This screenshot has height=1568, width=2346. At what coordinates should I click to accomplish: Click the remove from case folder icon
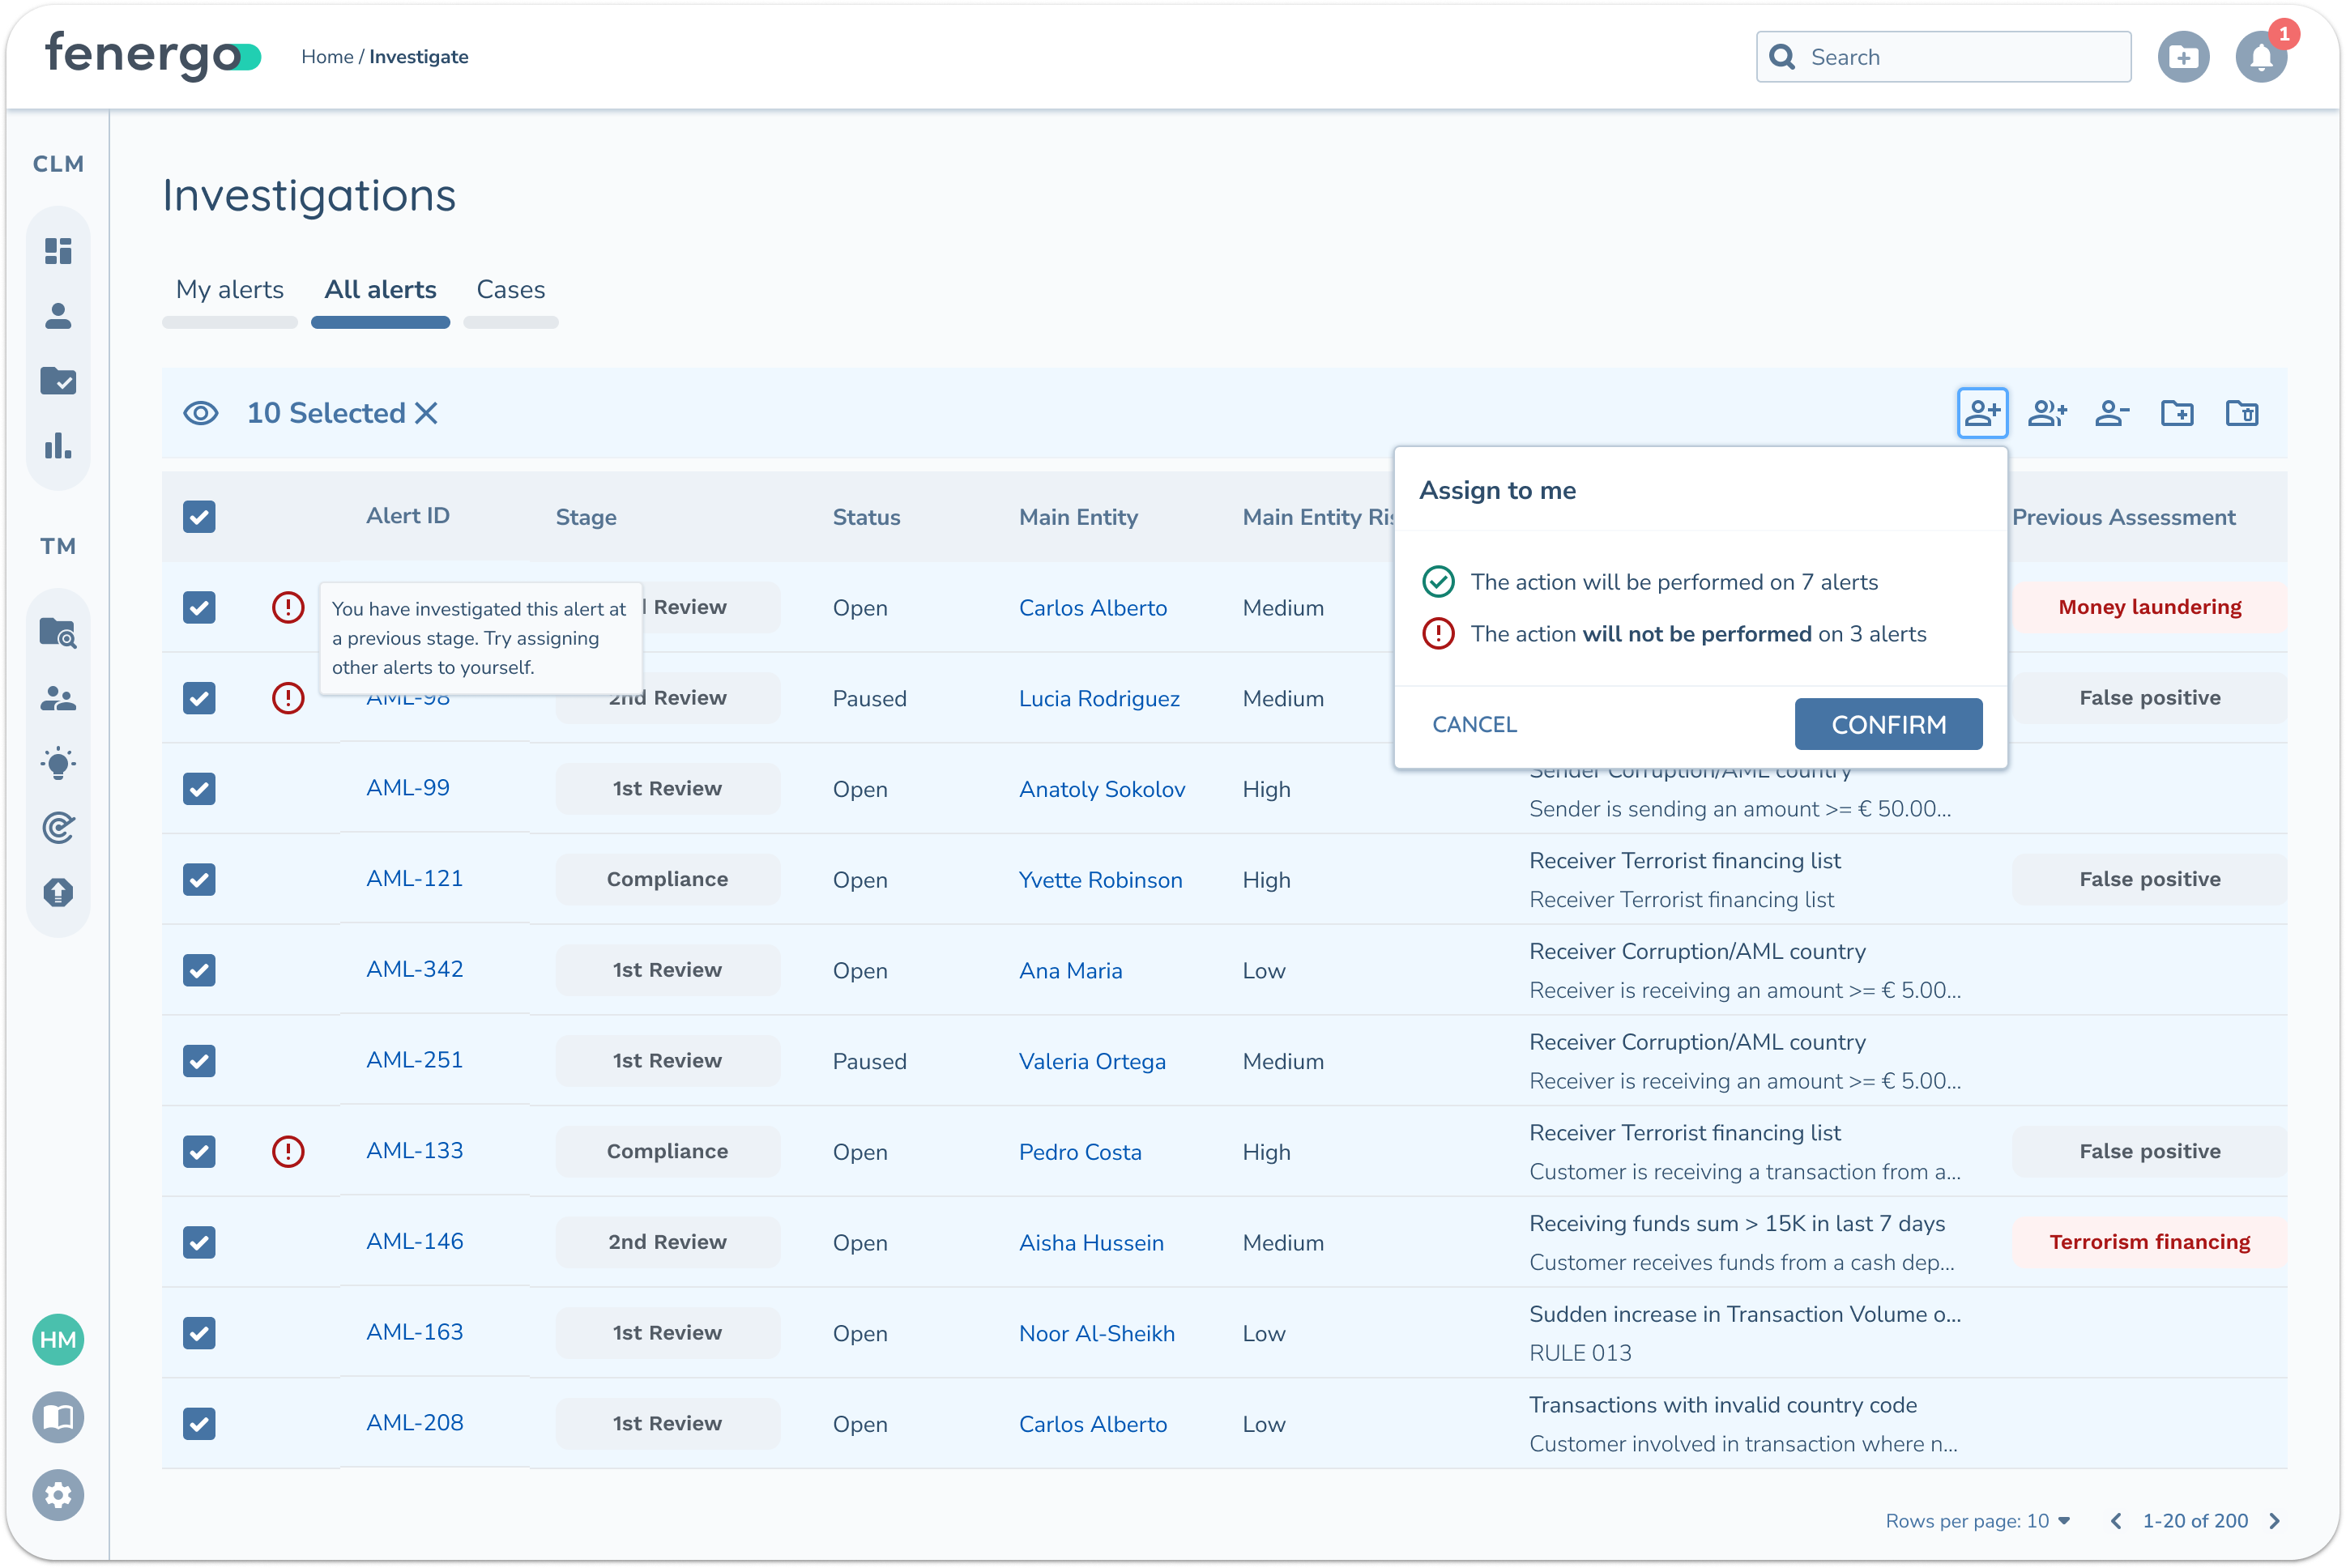tap(2242, 413)
